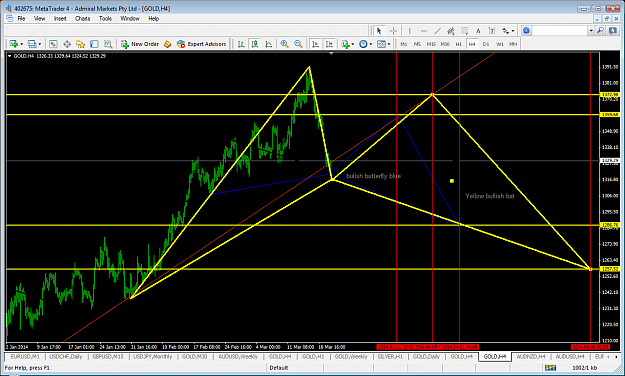
Task: Expand the Templates dropdown arrow
Action: [x=389, y=44]
